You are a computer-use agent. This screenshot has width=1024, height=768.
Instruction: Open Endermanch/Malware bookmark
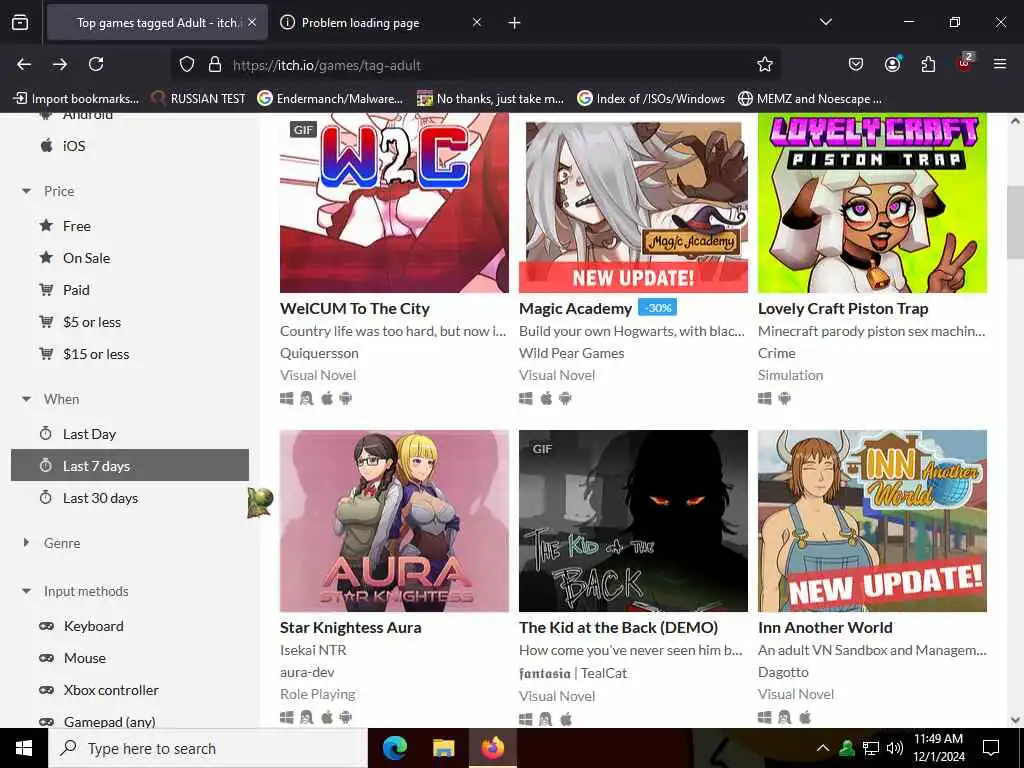(x=330, y=99)
